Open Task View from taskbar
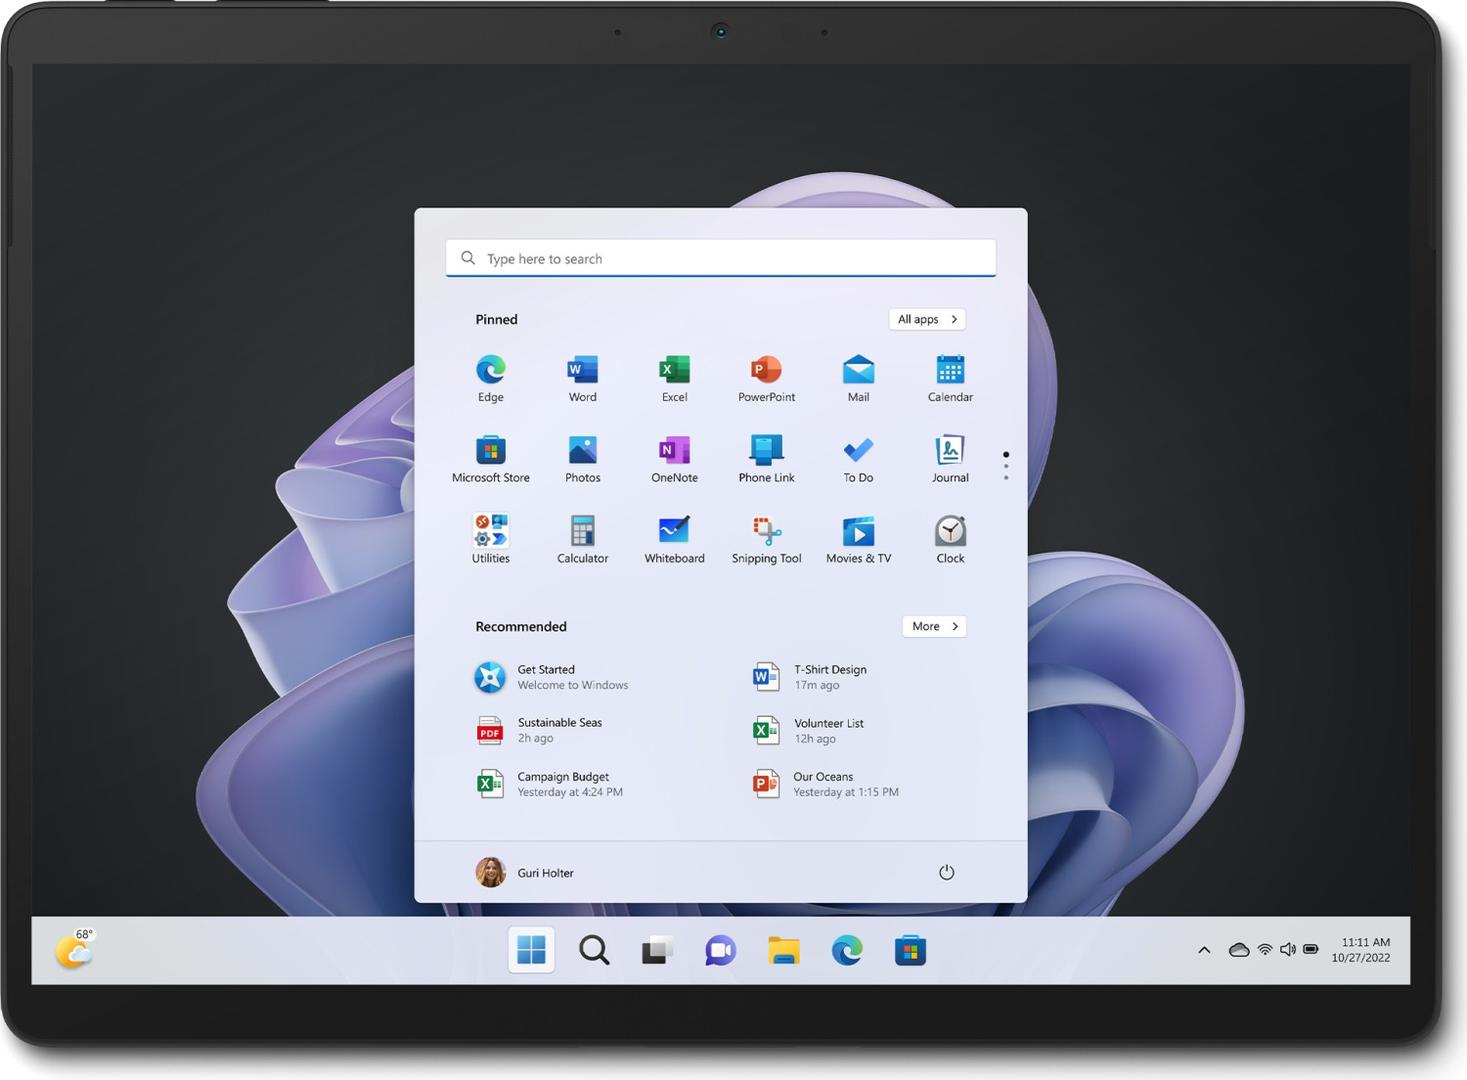 point(657,950)
